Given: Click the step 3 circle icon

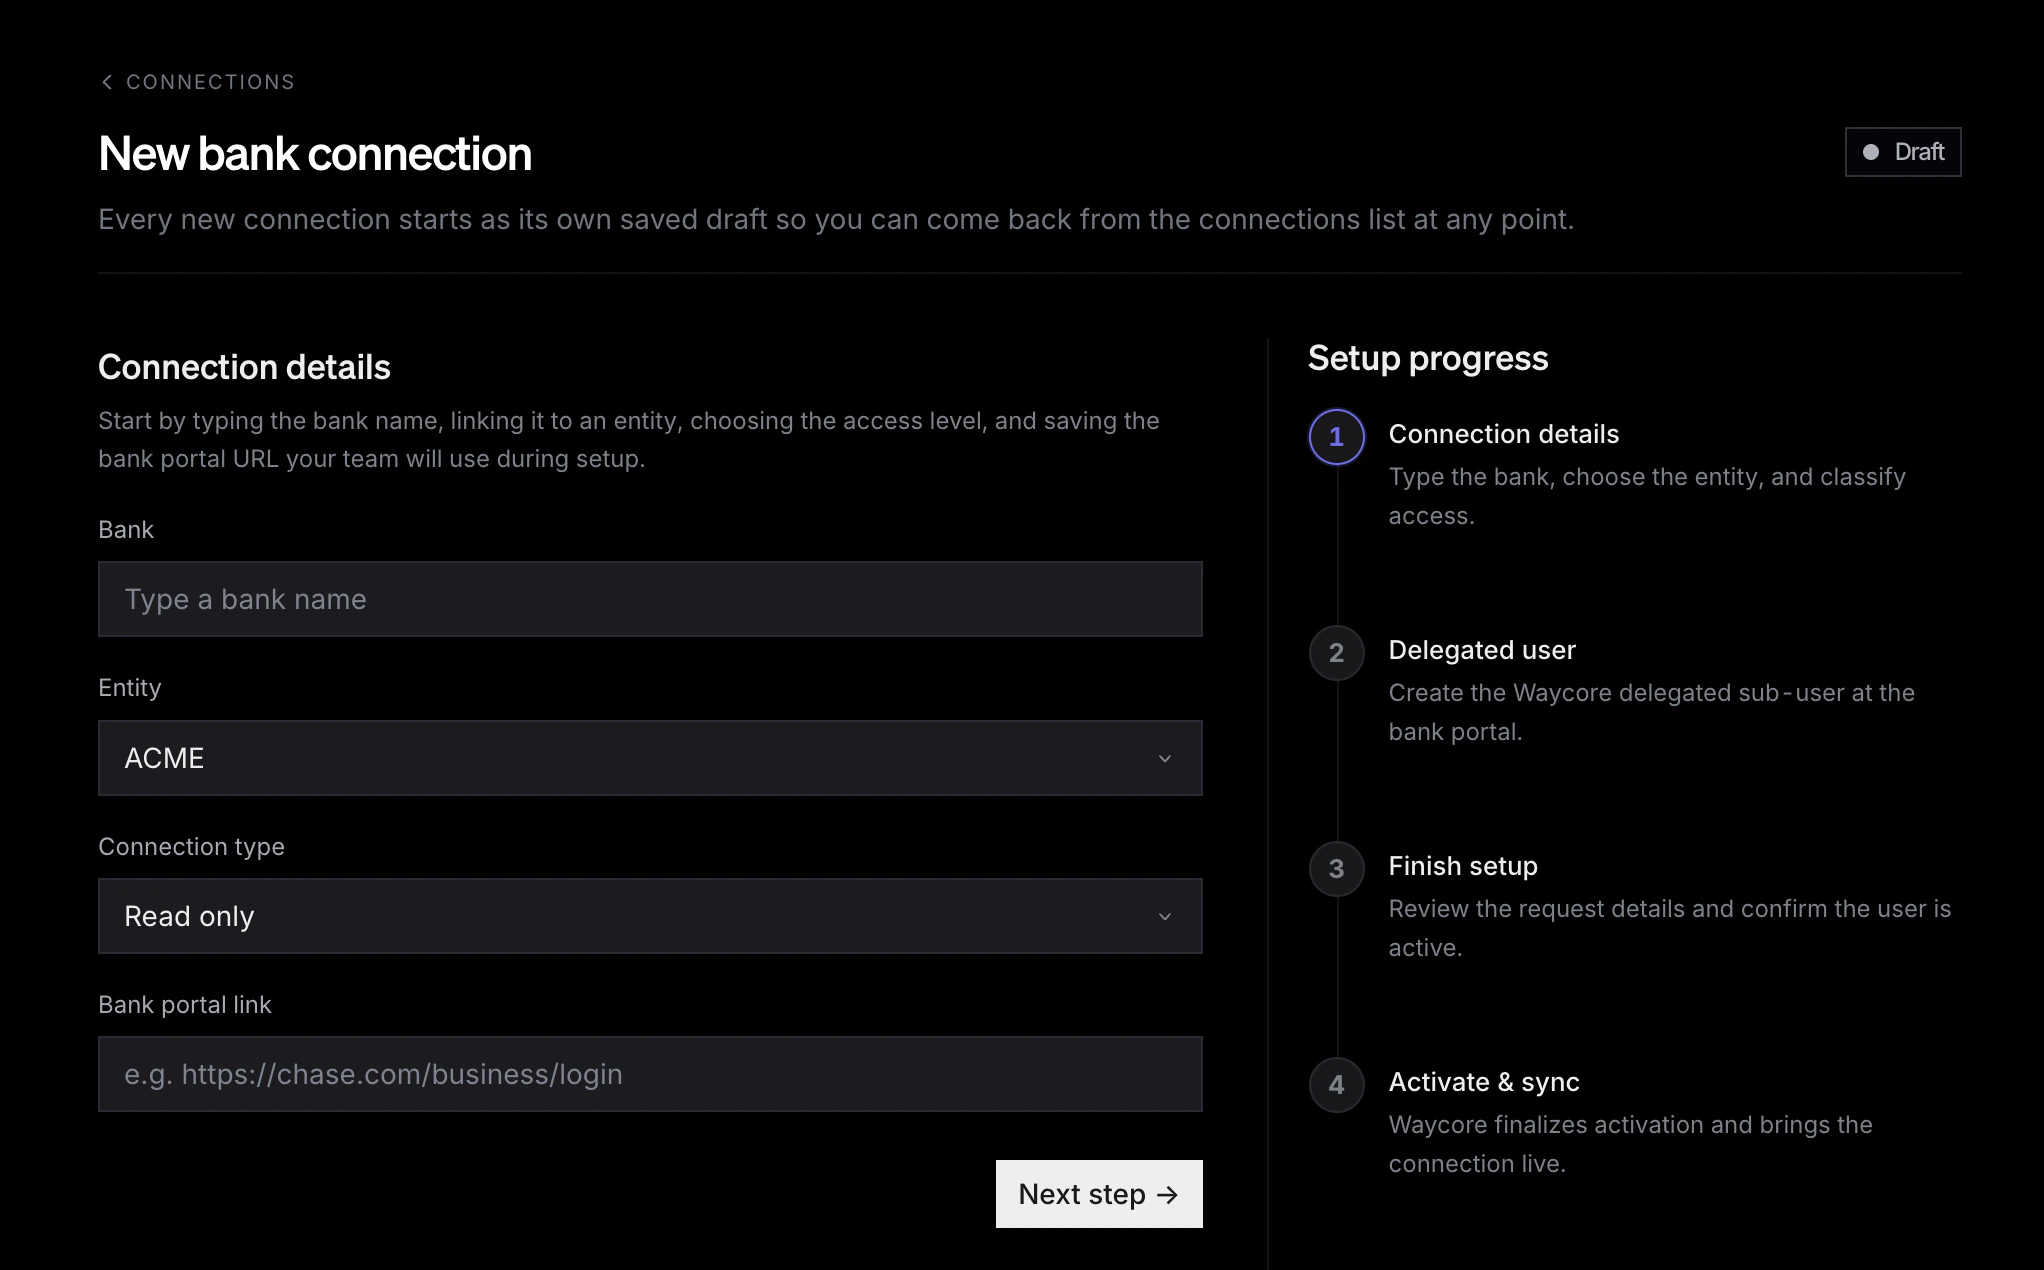Looking at the screenshot, I should coord(1336,869).
